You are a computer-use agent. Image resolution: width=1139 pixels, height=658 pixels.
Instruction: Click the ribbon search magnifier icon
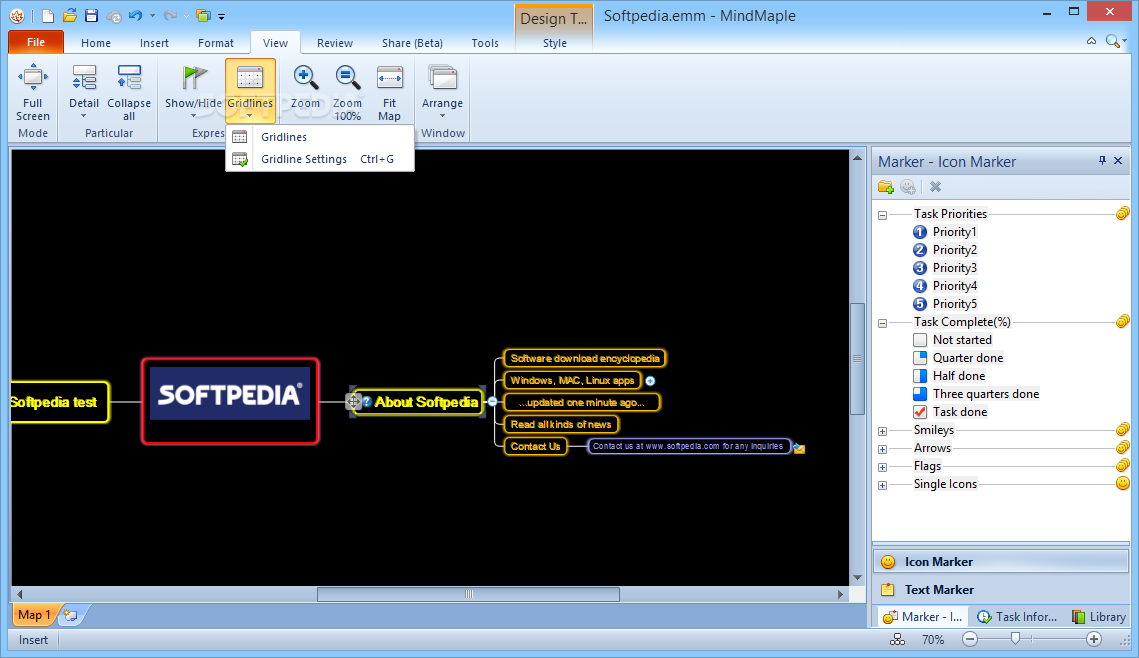[1112, 41]
